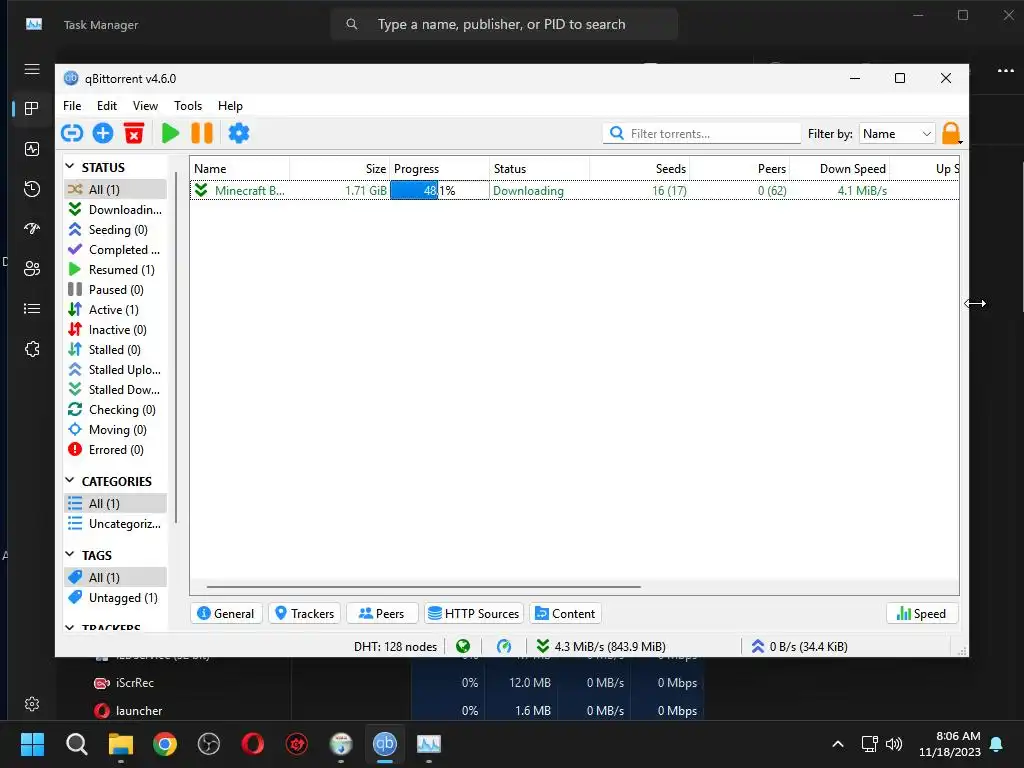This screenshot has height=768, width=1024.
Task: Sort by the Name column header
Action: pos(240,168)
